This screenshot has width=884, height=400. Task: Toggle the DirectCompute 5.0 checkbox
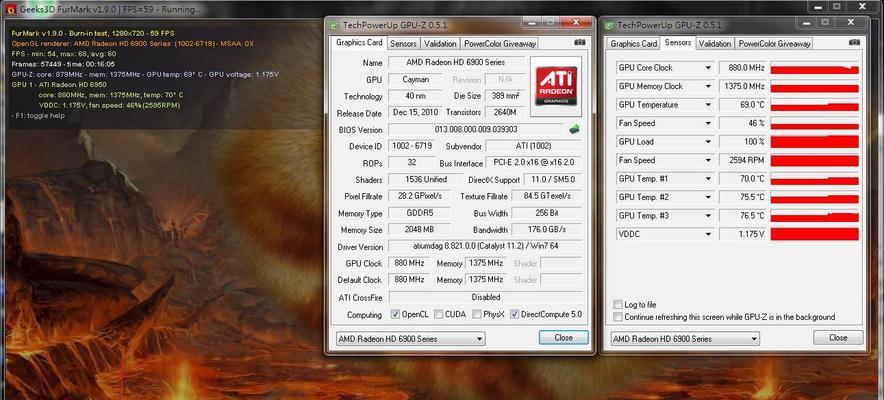click(514, 314)
